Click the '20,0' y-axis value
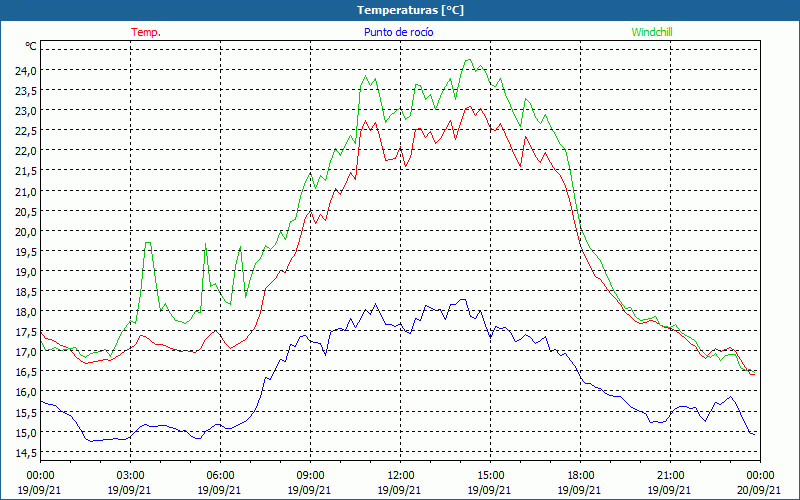 [x=25, y=232]
